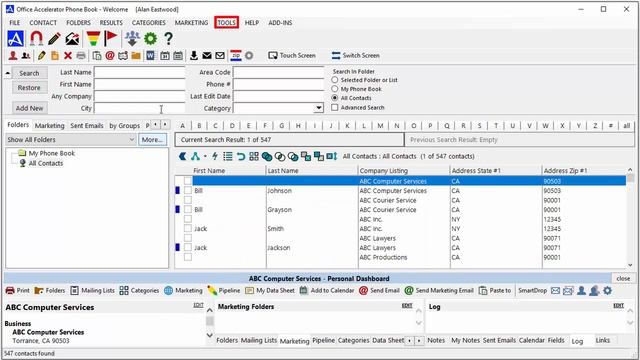
Task: Click the zip code icon
Action: [236, 56]
